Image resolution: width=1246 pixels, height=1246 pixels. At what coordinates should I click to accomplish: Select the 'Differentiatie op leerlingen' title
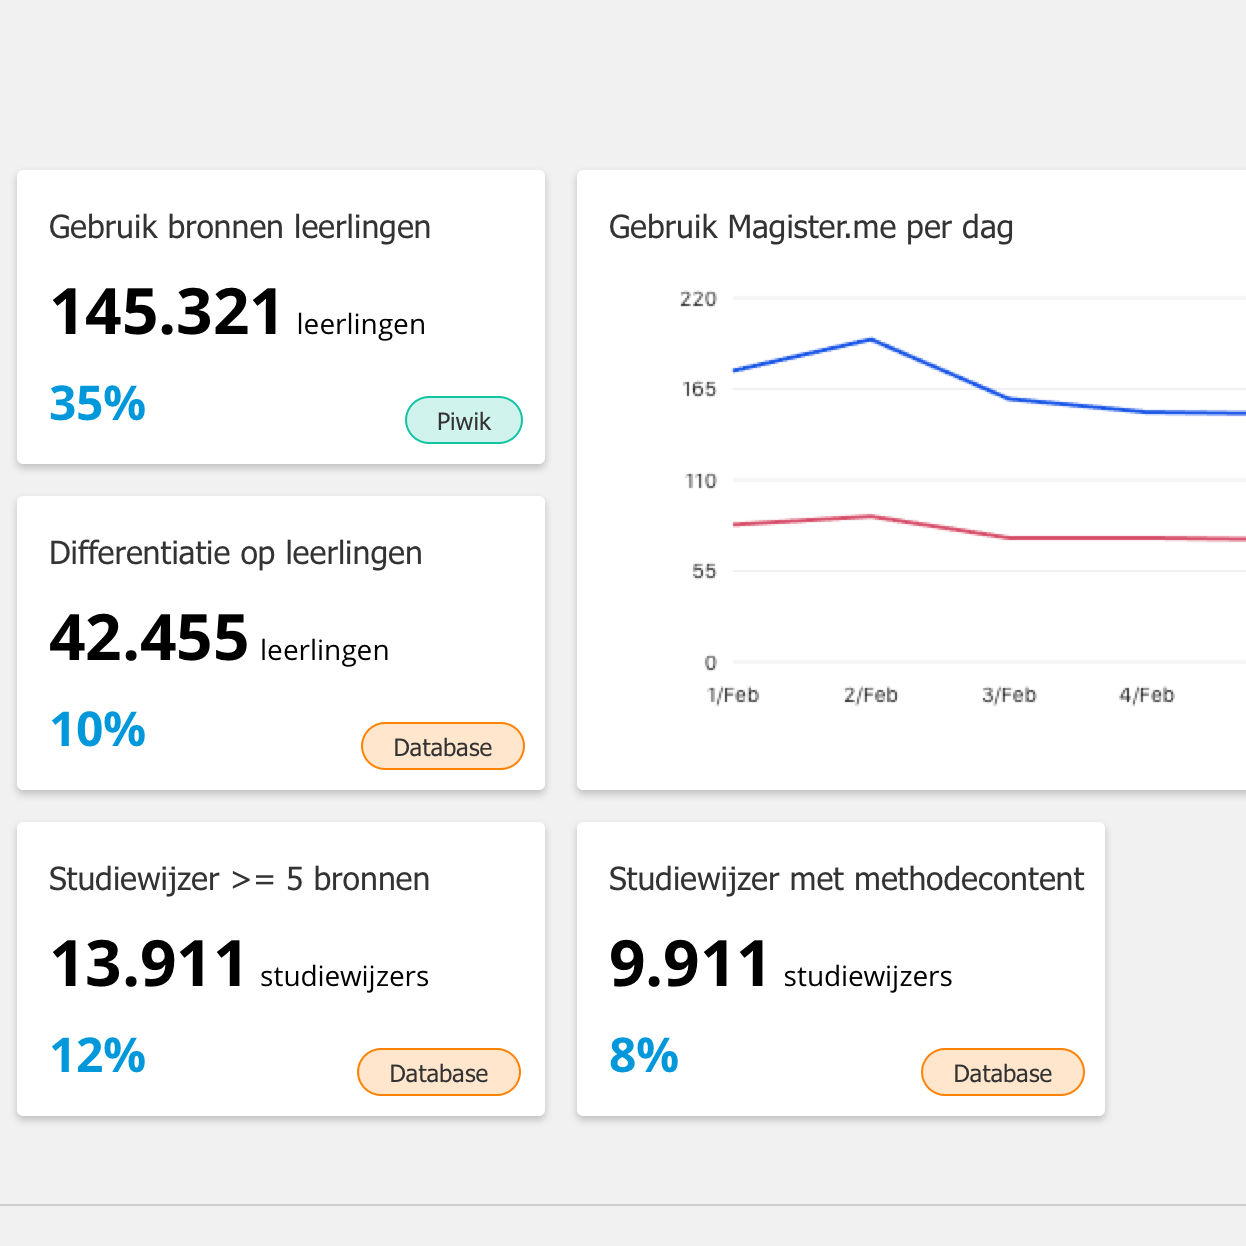[236, 553]
